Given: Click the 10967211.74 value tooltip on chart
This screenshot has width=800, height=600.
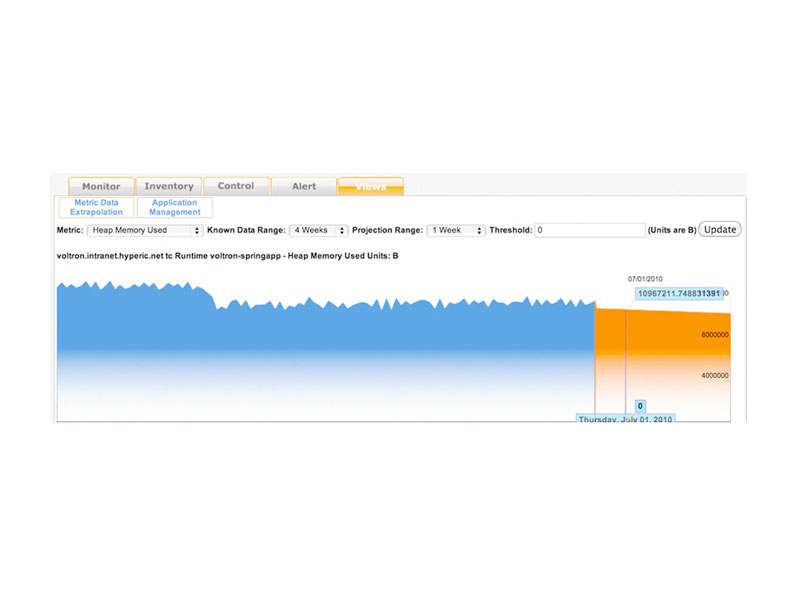Looking at the screenshot, I should 679,293.
